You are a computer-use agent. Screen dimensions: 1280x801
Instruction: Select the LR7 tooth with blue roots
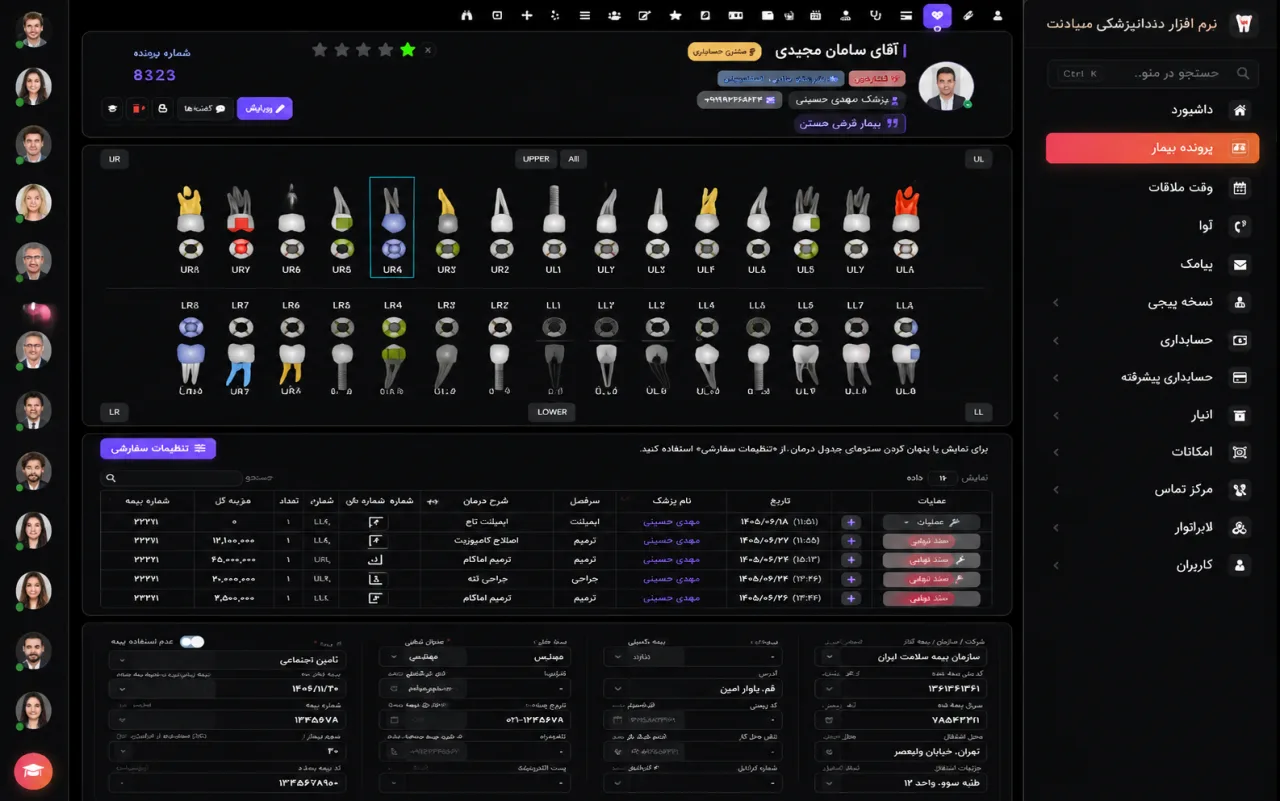click(239, 356)
